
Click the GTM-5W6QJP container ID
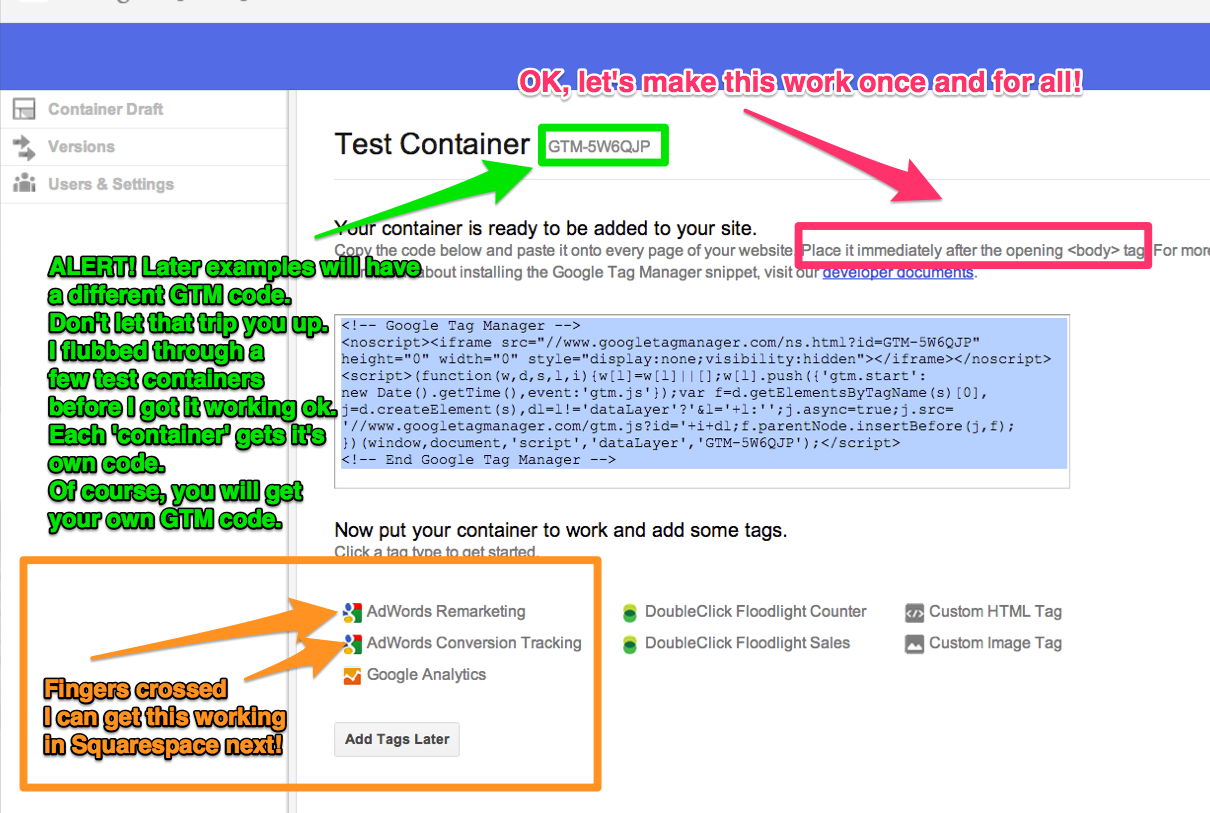point(599,147)
